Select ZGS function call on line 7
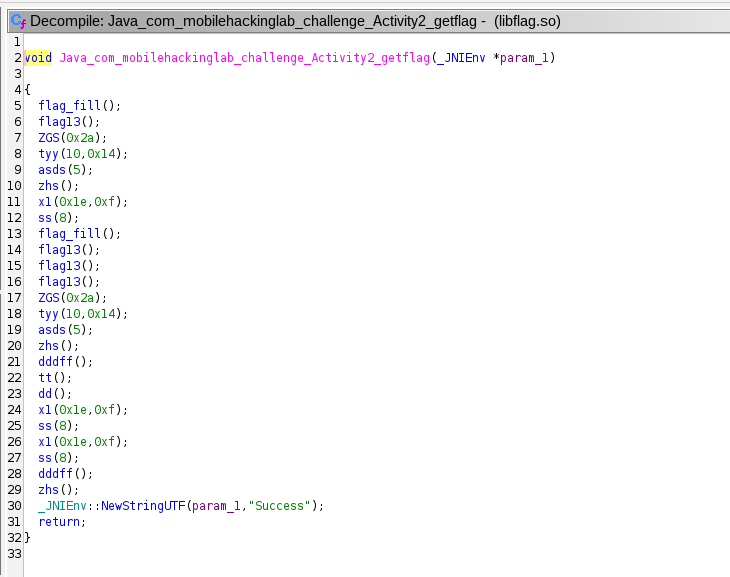 coord(49,138)
